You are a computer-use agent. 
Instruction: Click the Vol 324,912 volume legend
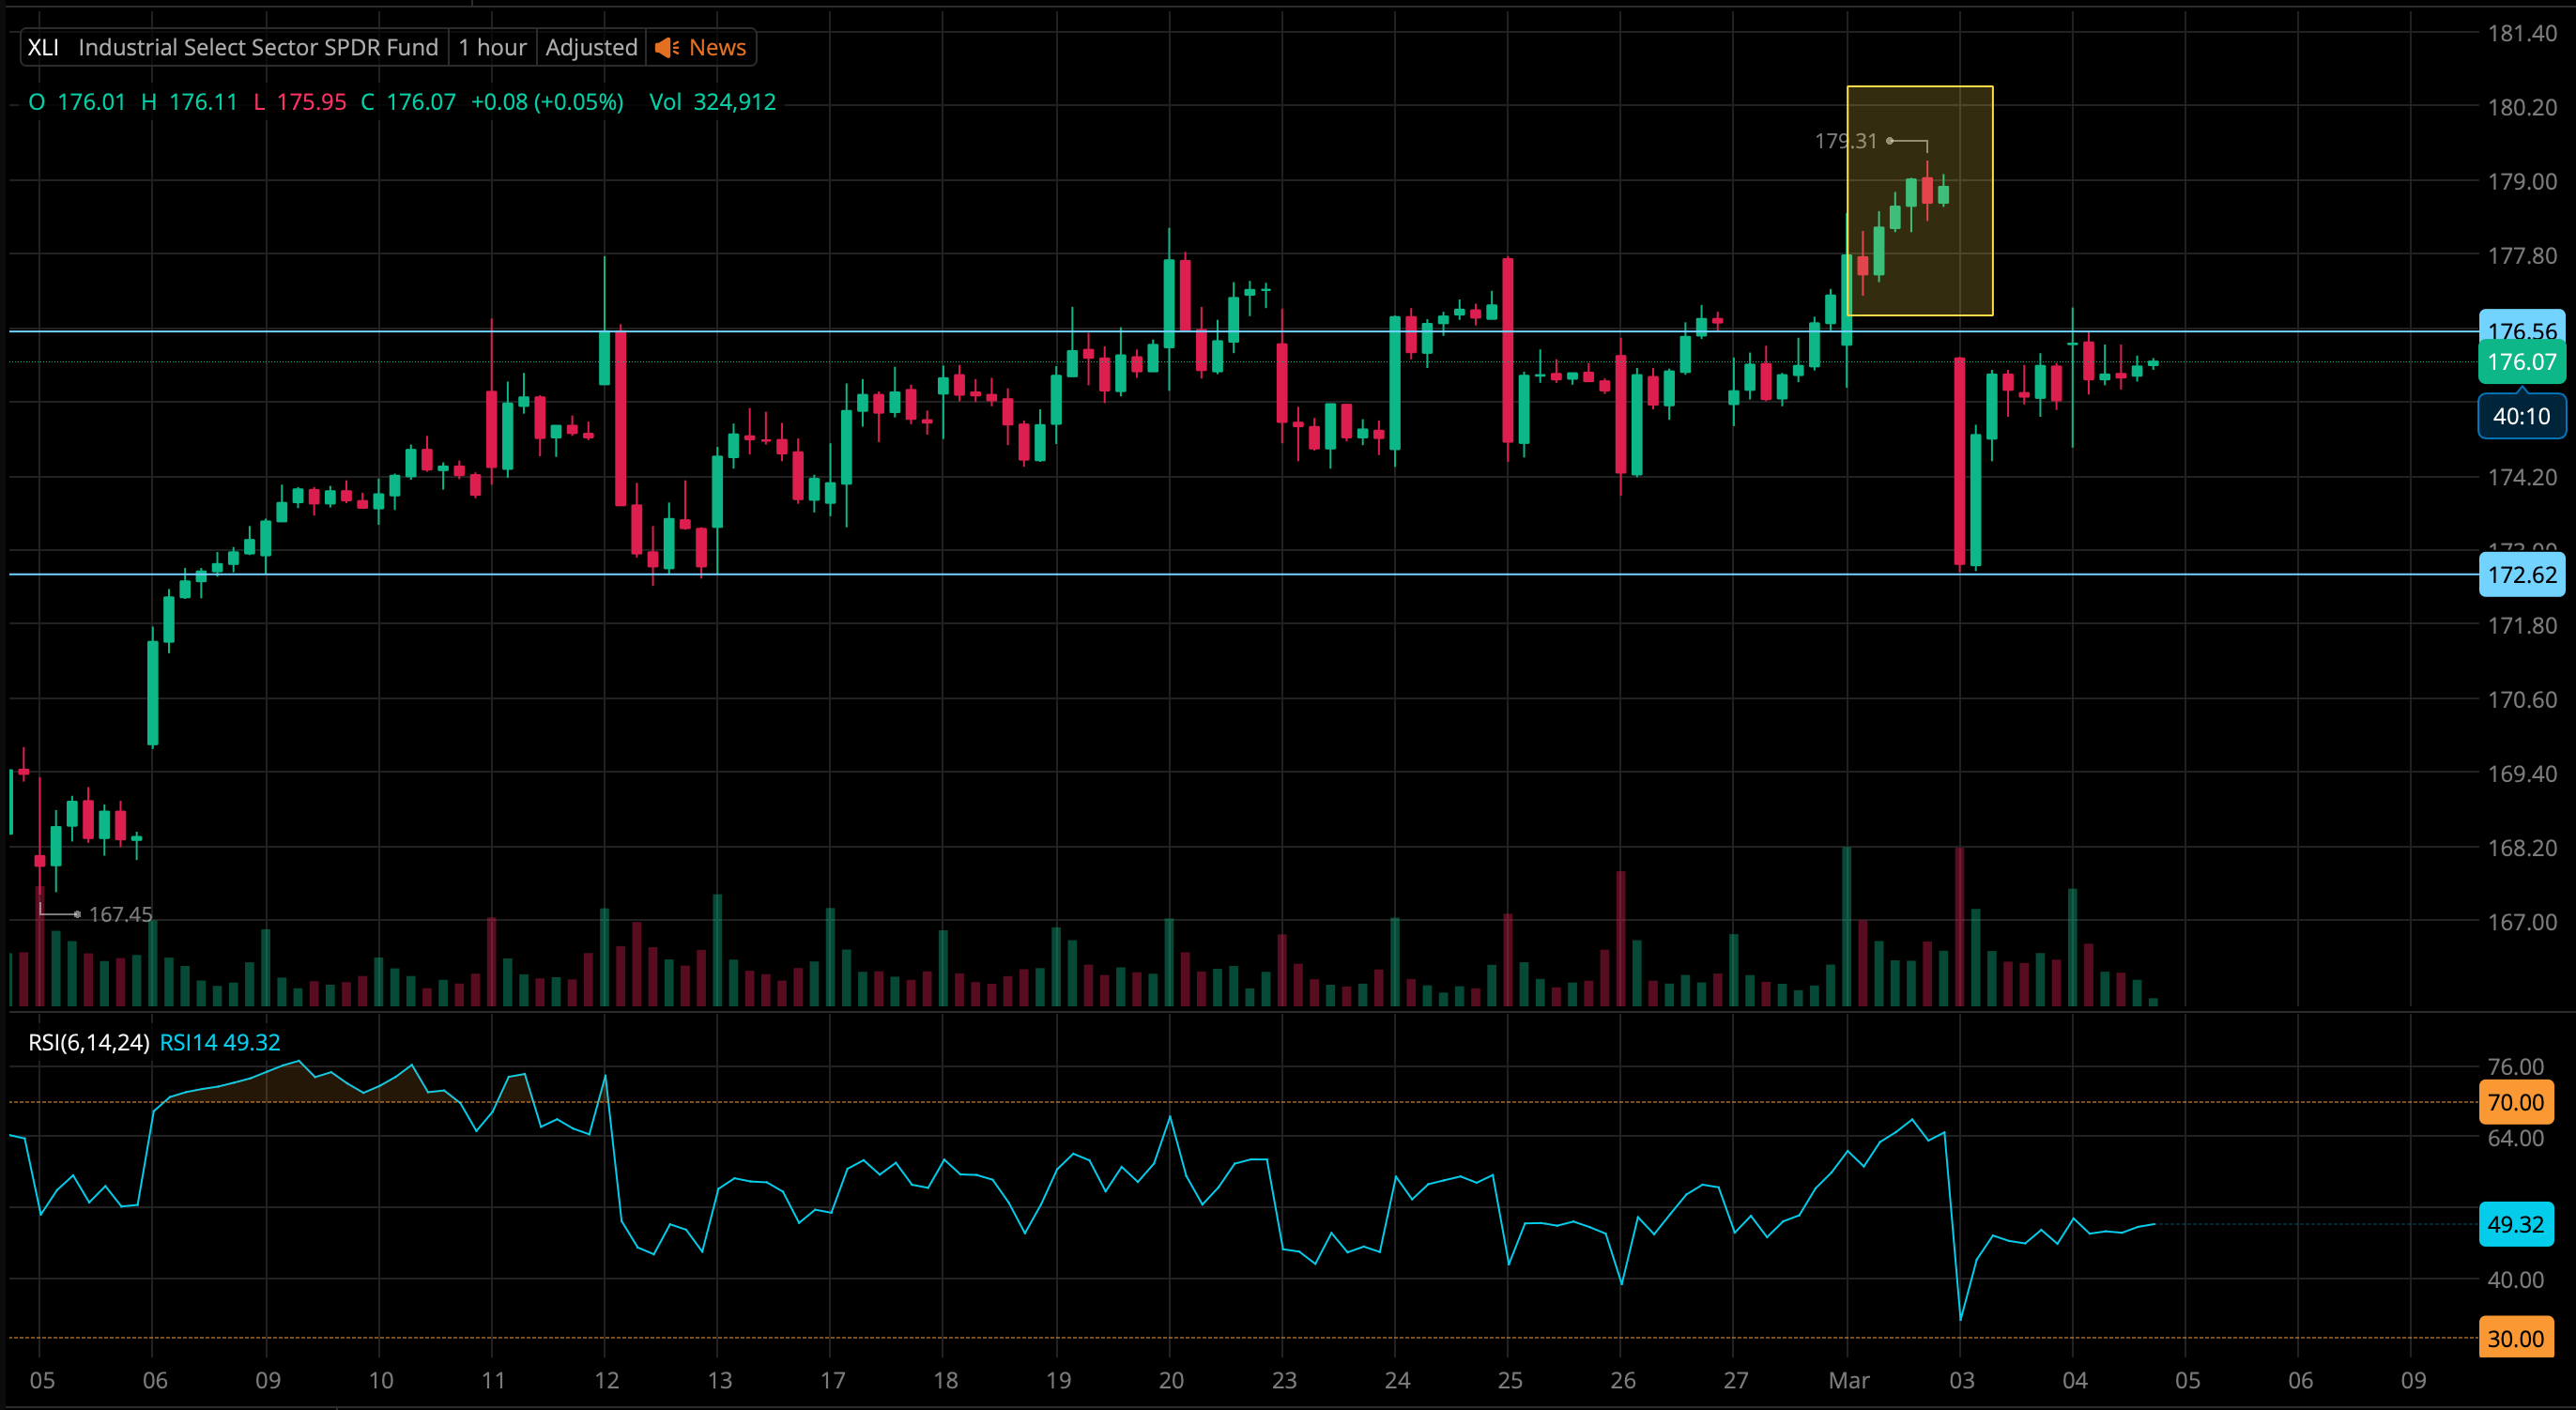pos(712,102)
